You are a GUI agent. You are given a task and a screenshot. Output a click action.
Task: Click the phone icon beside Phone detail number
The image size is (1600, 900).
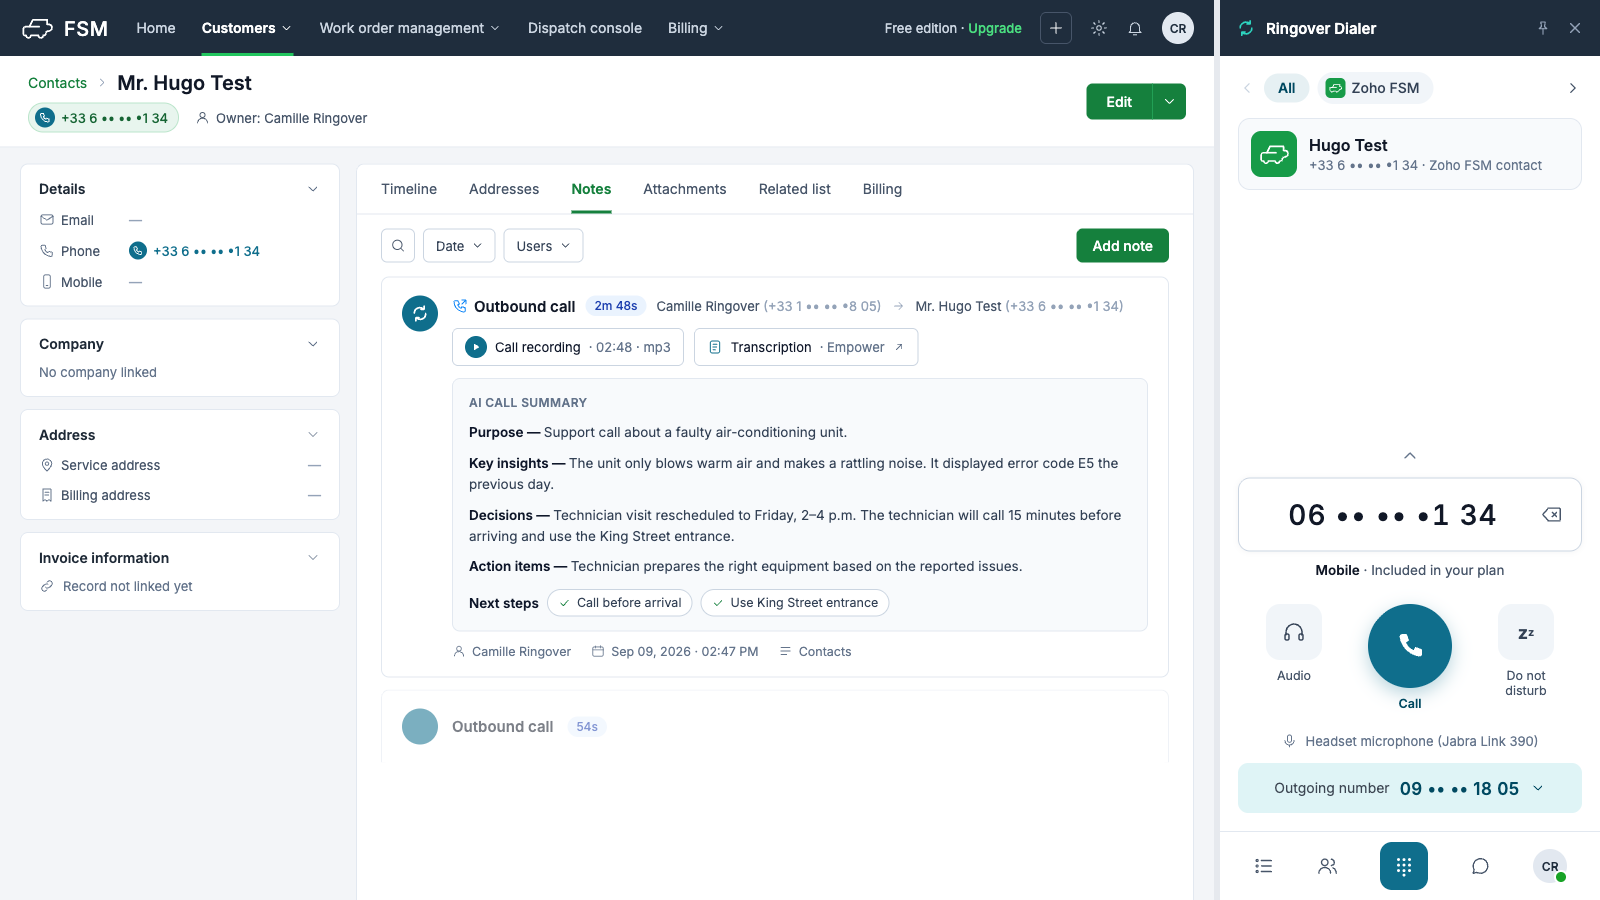[138, 251]
